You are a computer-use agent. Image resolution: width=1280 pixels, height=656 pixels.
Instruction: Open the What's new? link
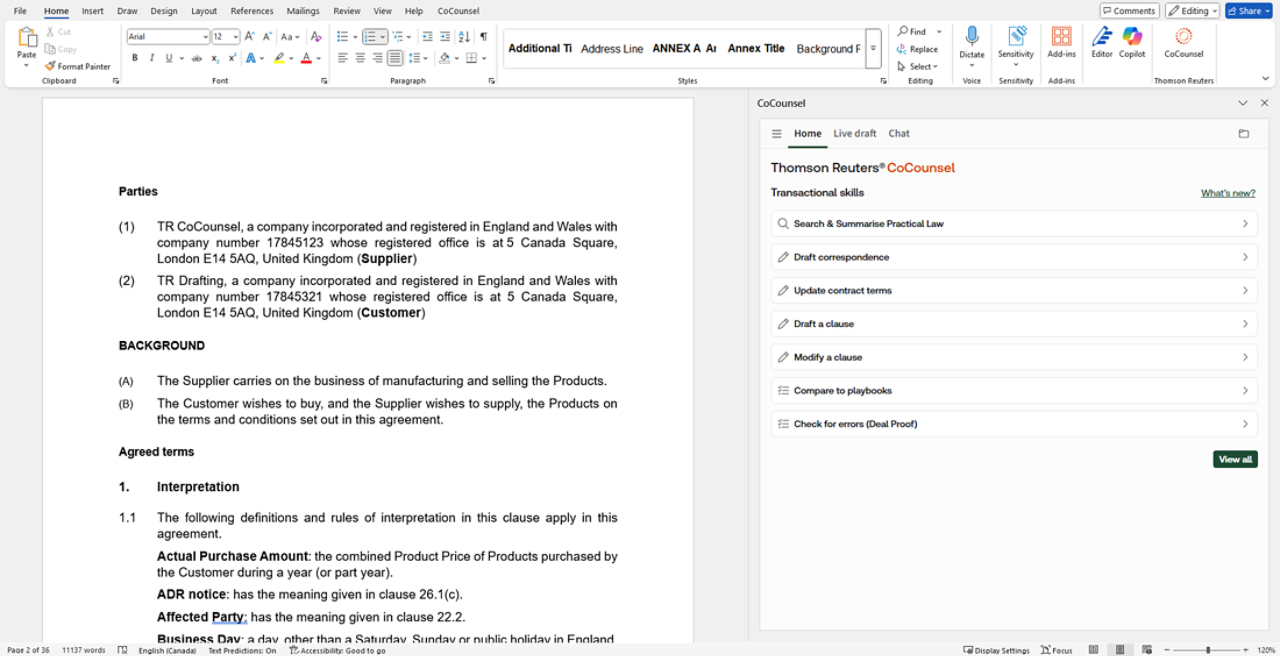pyautogui.click(x=1227, y=193)
